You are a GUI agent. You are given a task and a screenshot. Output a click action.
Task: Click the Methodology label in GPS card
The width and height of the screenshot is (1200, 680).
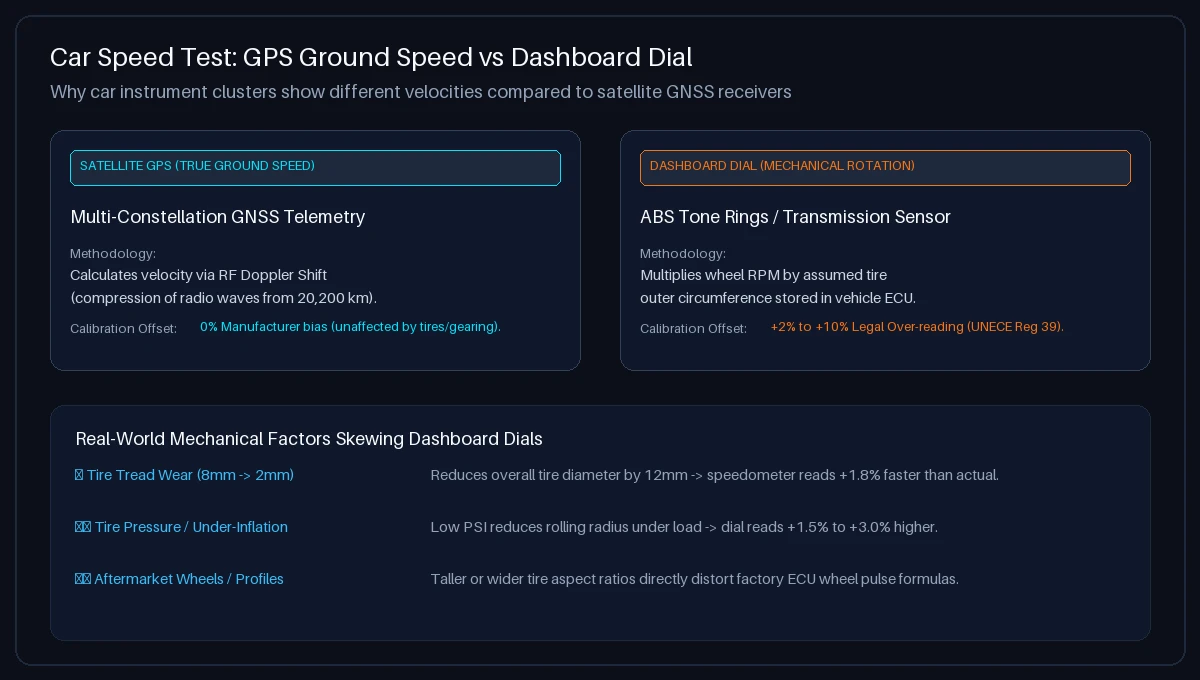point(113,254)
